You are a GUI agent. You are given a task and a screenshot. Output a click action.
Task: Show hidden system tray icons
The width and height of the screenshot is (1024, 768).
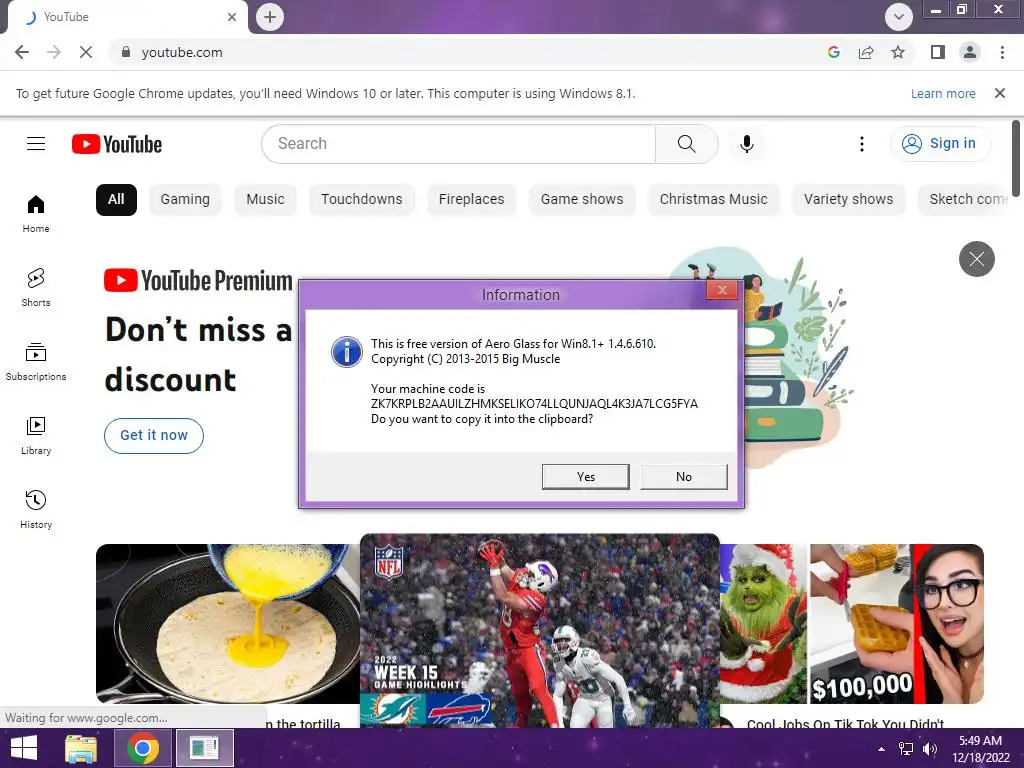pyautogui.click(x=881, y=749)
